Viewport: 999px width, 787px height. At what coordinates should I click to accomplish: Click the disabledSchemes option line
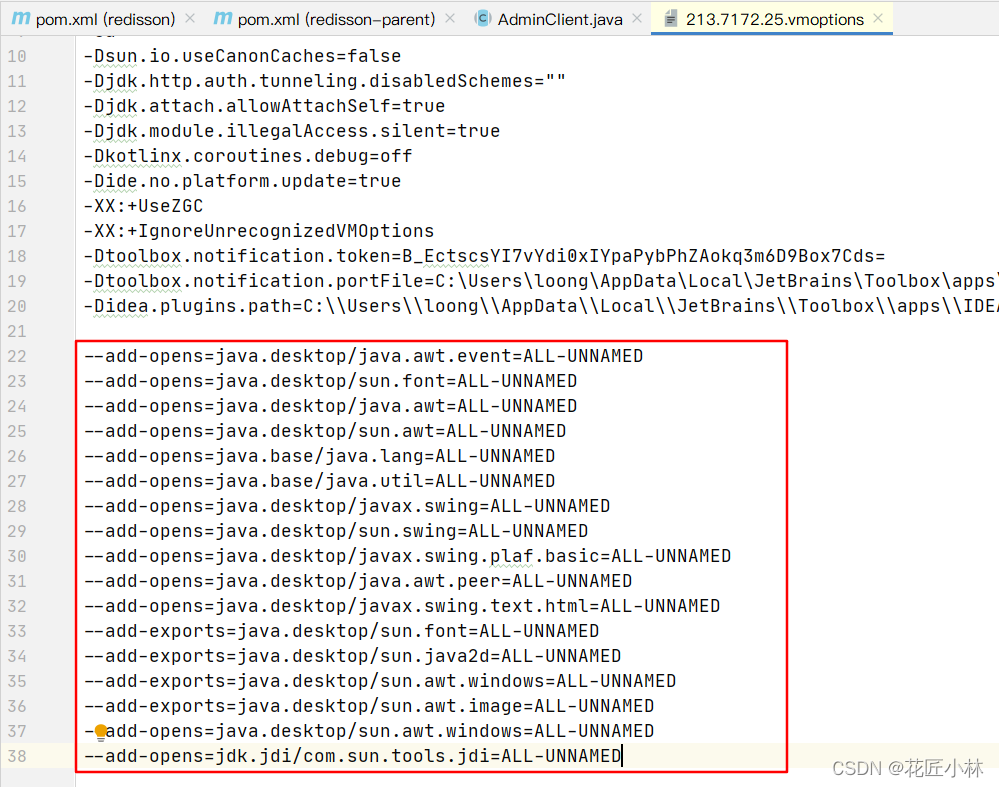click(x=324, y=81)
